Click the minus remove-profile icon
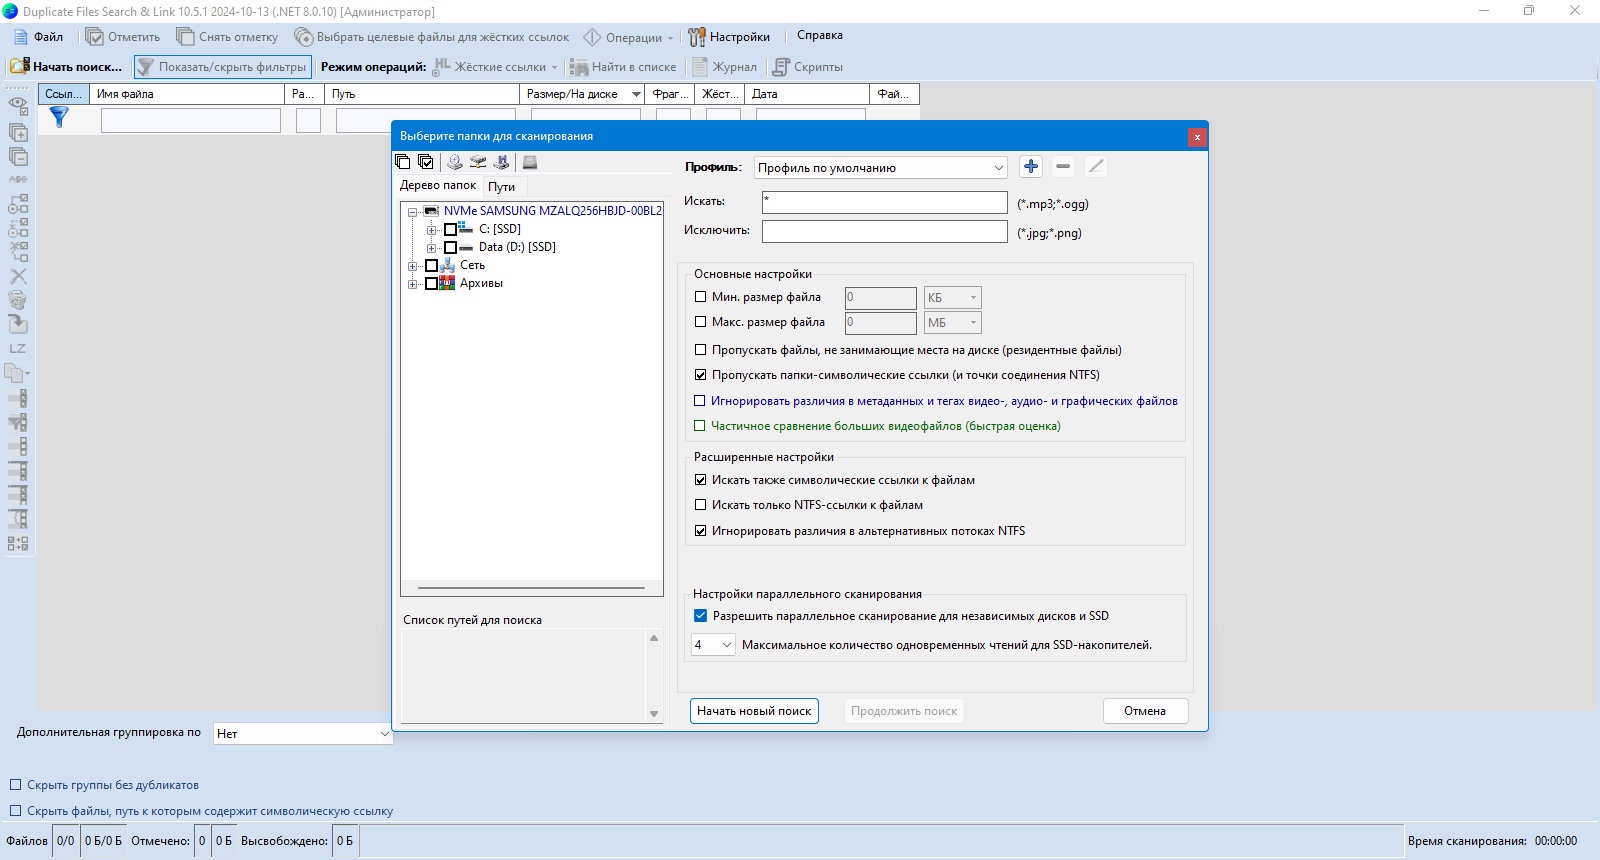1600x860 pixels. click(x=1063, y=167)
